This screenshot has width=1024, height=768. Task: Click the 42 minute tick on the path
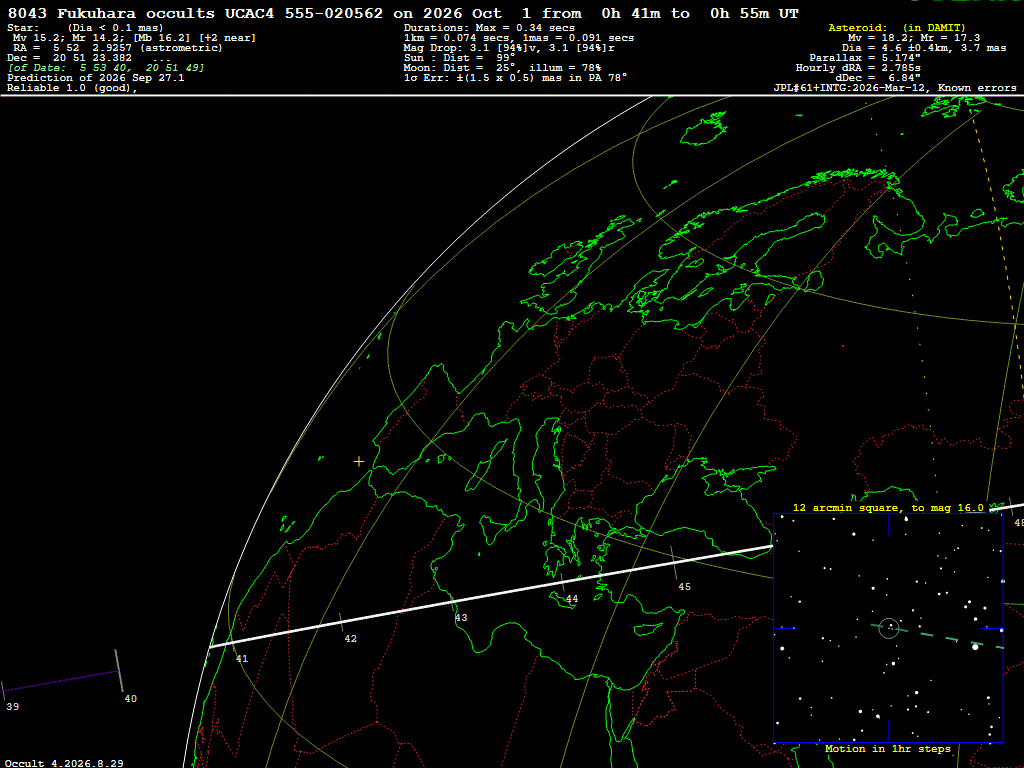(342, 622)
